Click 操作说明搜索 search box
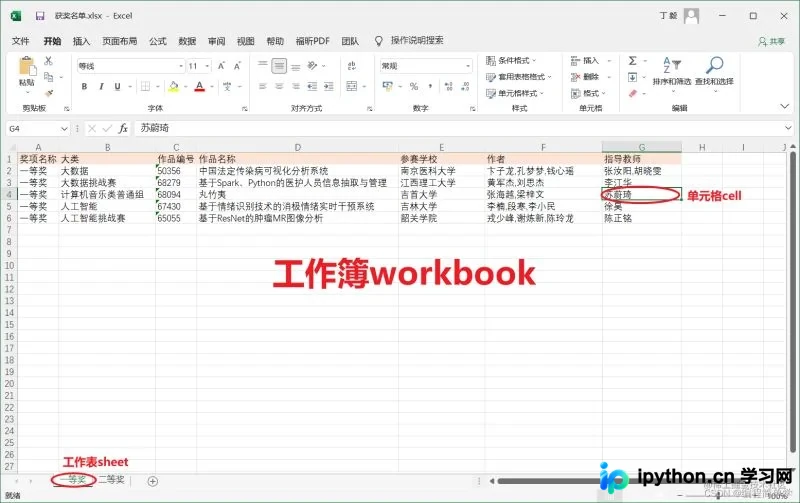This screenshot has height=503, width=800. (417, 40)
